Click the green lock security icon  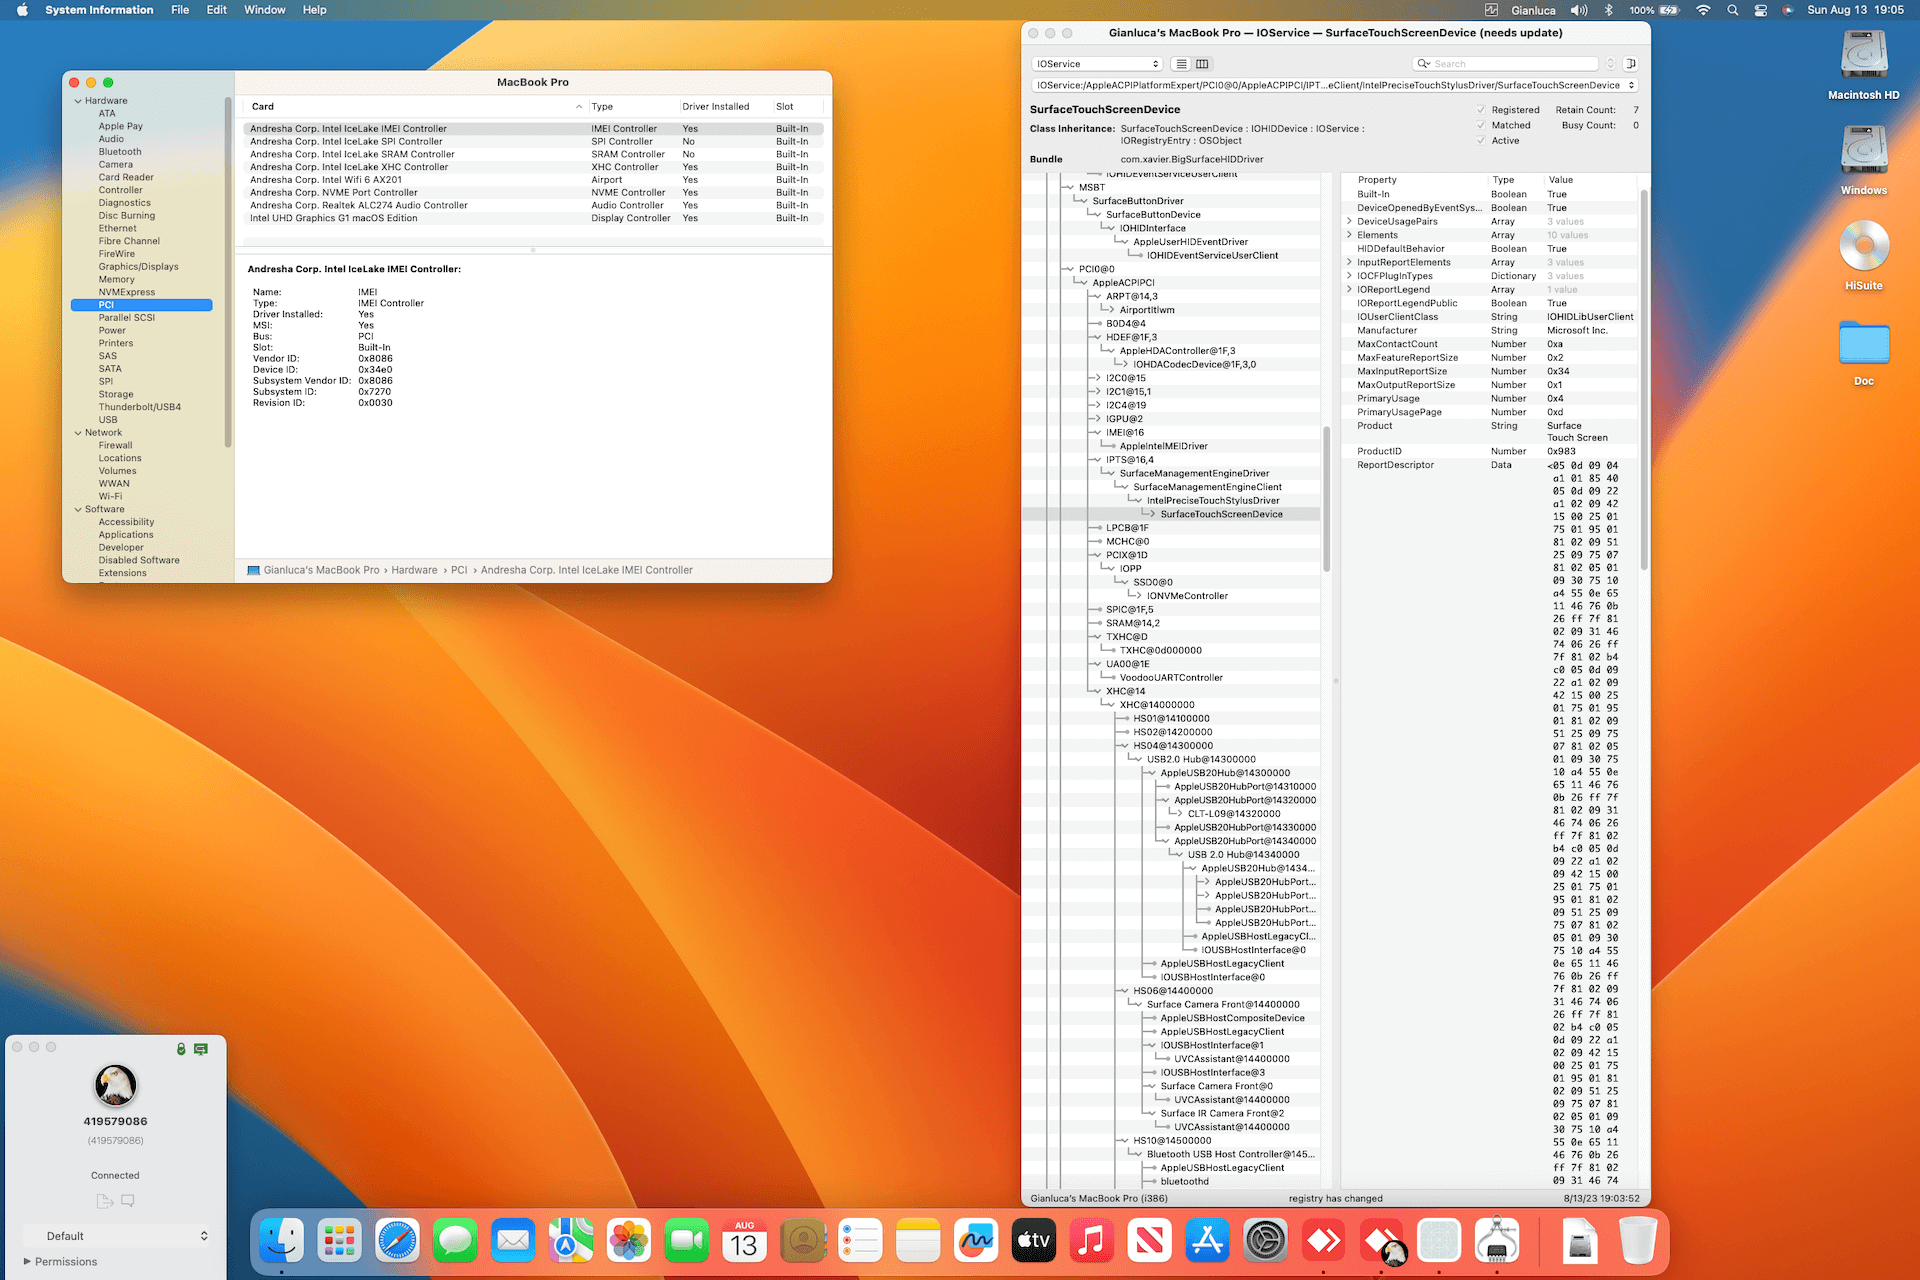[181, 1049]
